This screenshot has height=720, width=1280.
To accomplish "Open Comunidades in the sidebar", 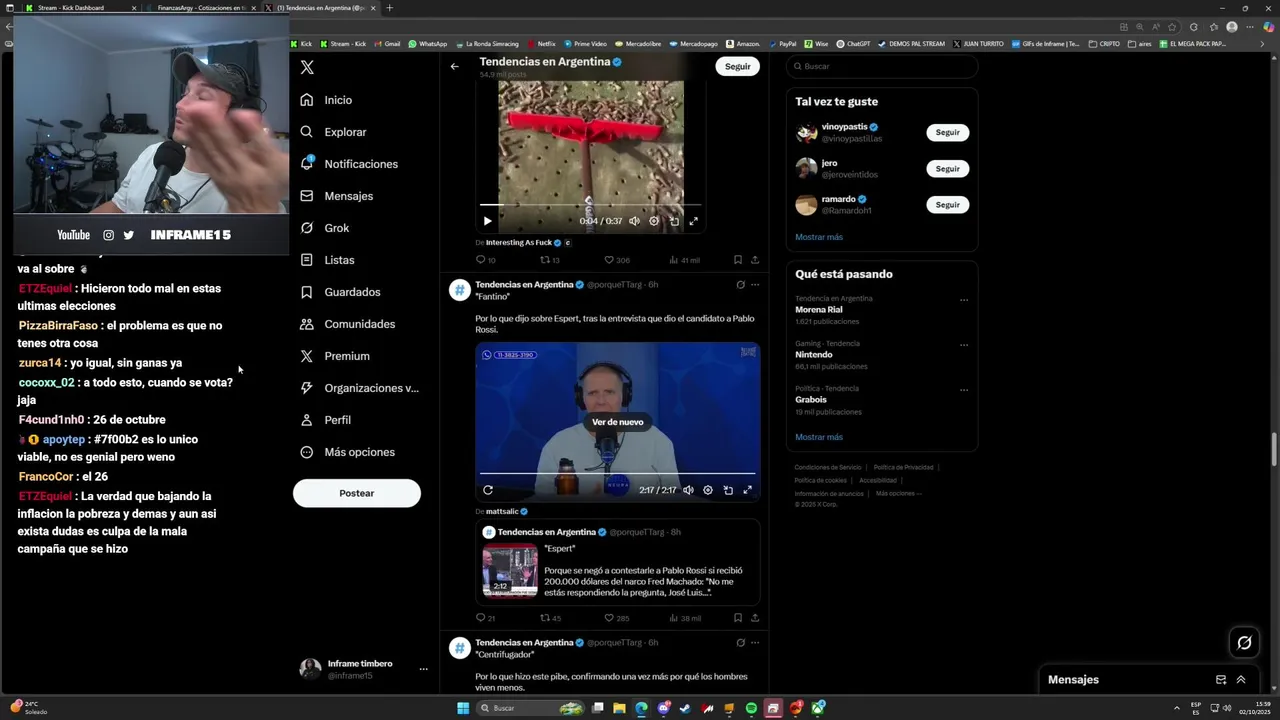I will [x=348, y=324].
